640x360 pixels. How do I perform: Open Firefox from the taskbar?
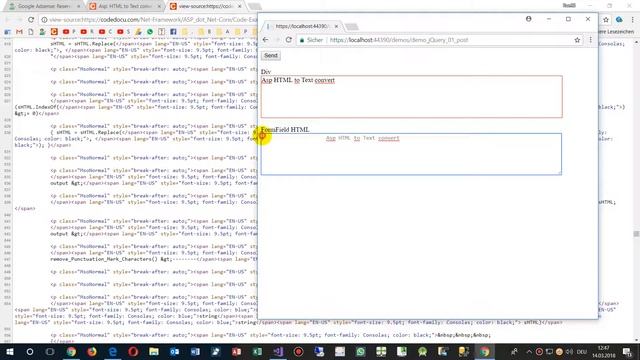click(x=92, y=351)
